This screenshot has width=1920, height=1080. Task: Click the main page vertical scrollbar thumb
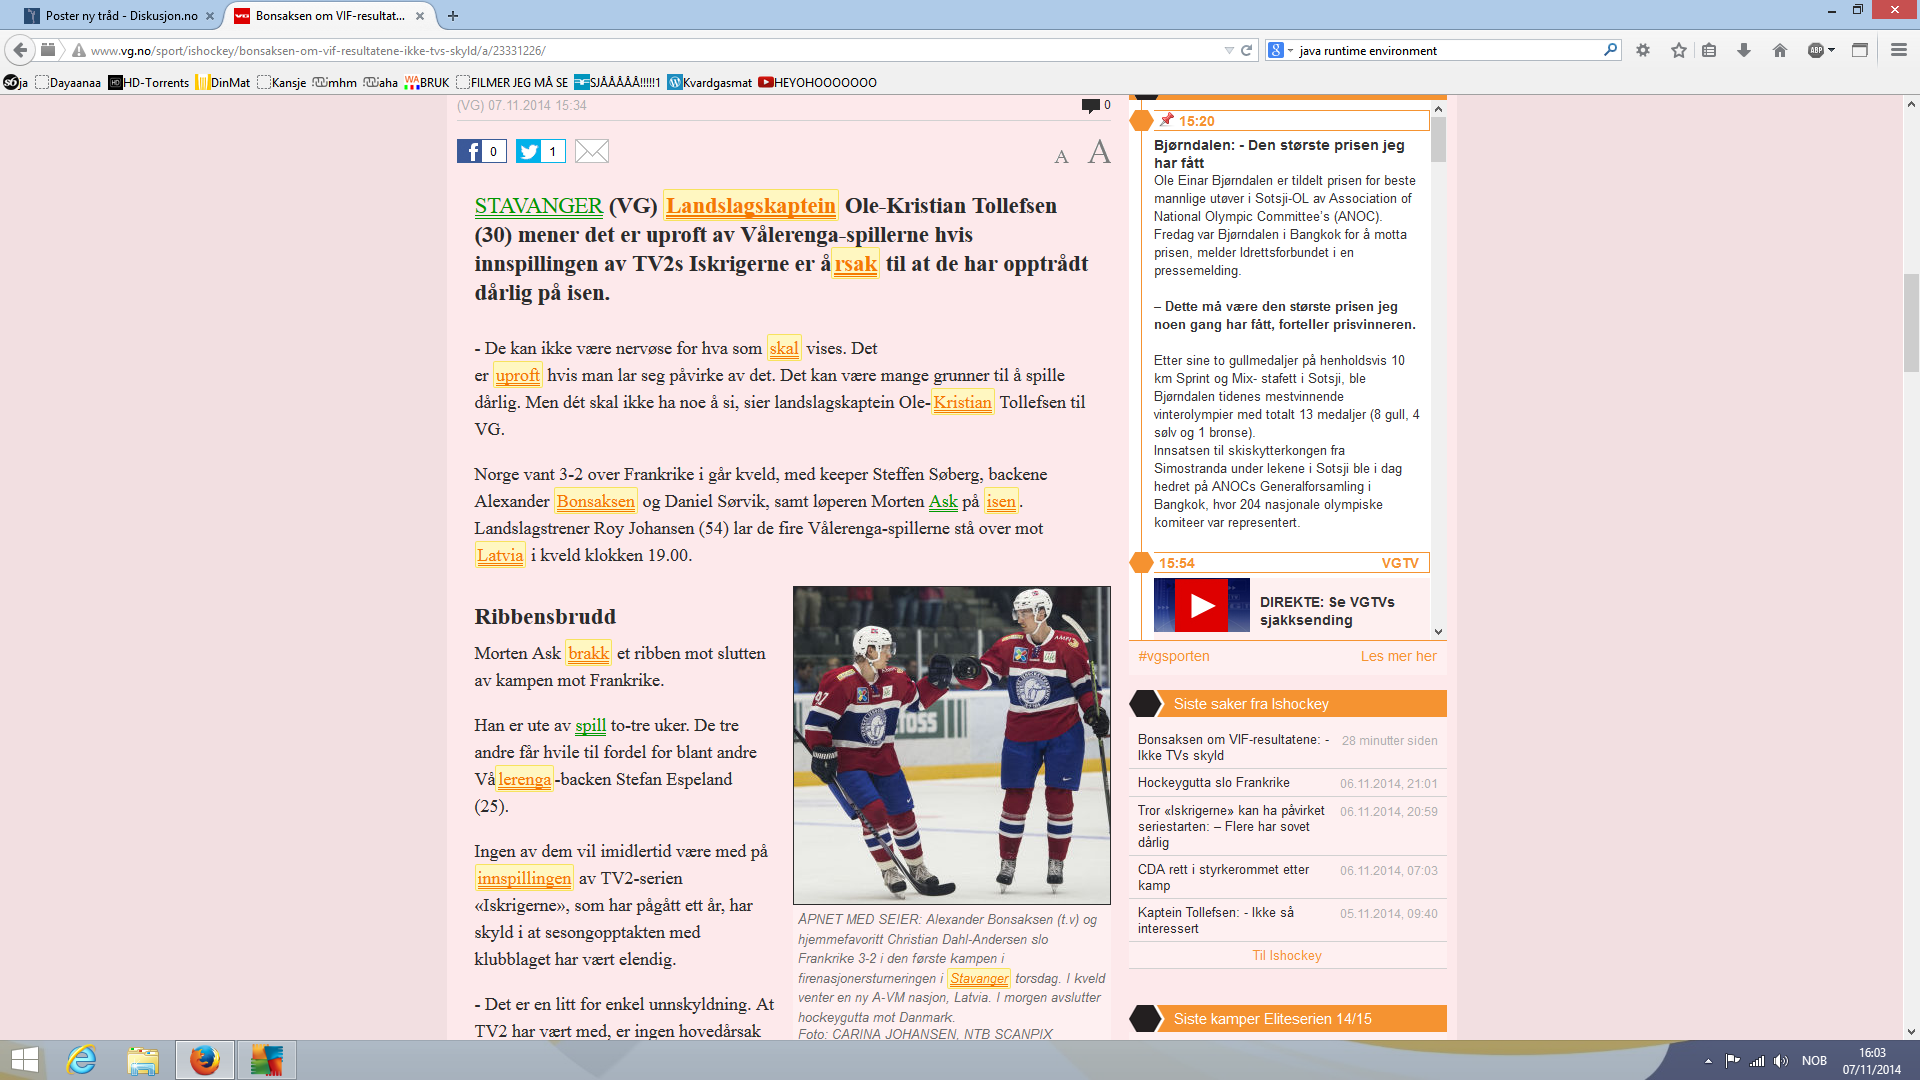[1911, 322]
